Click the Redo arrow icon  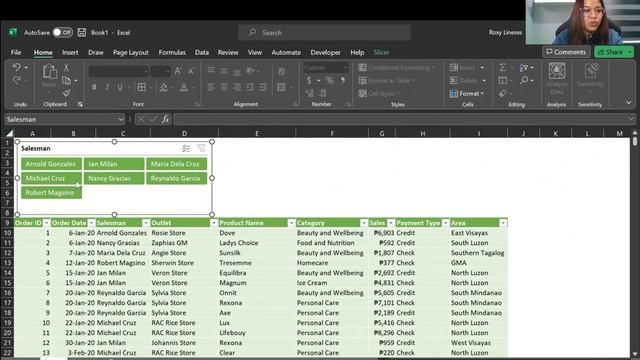tap(16, 80)
